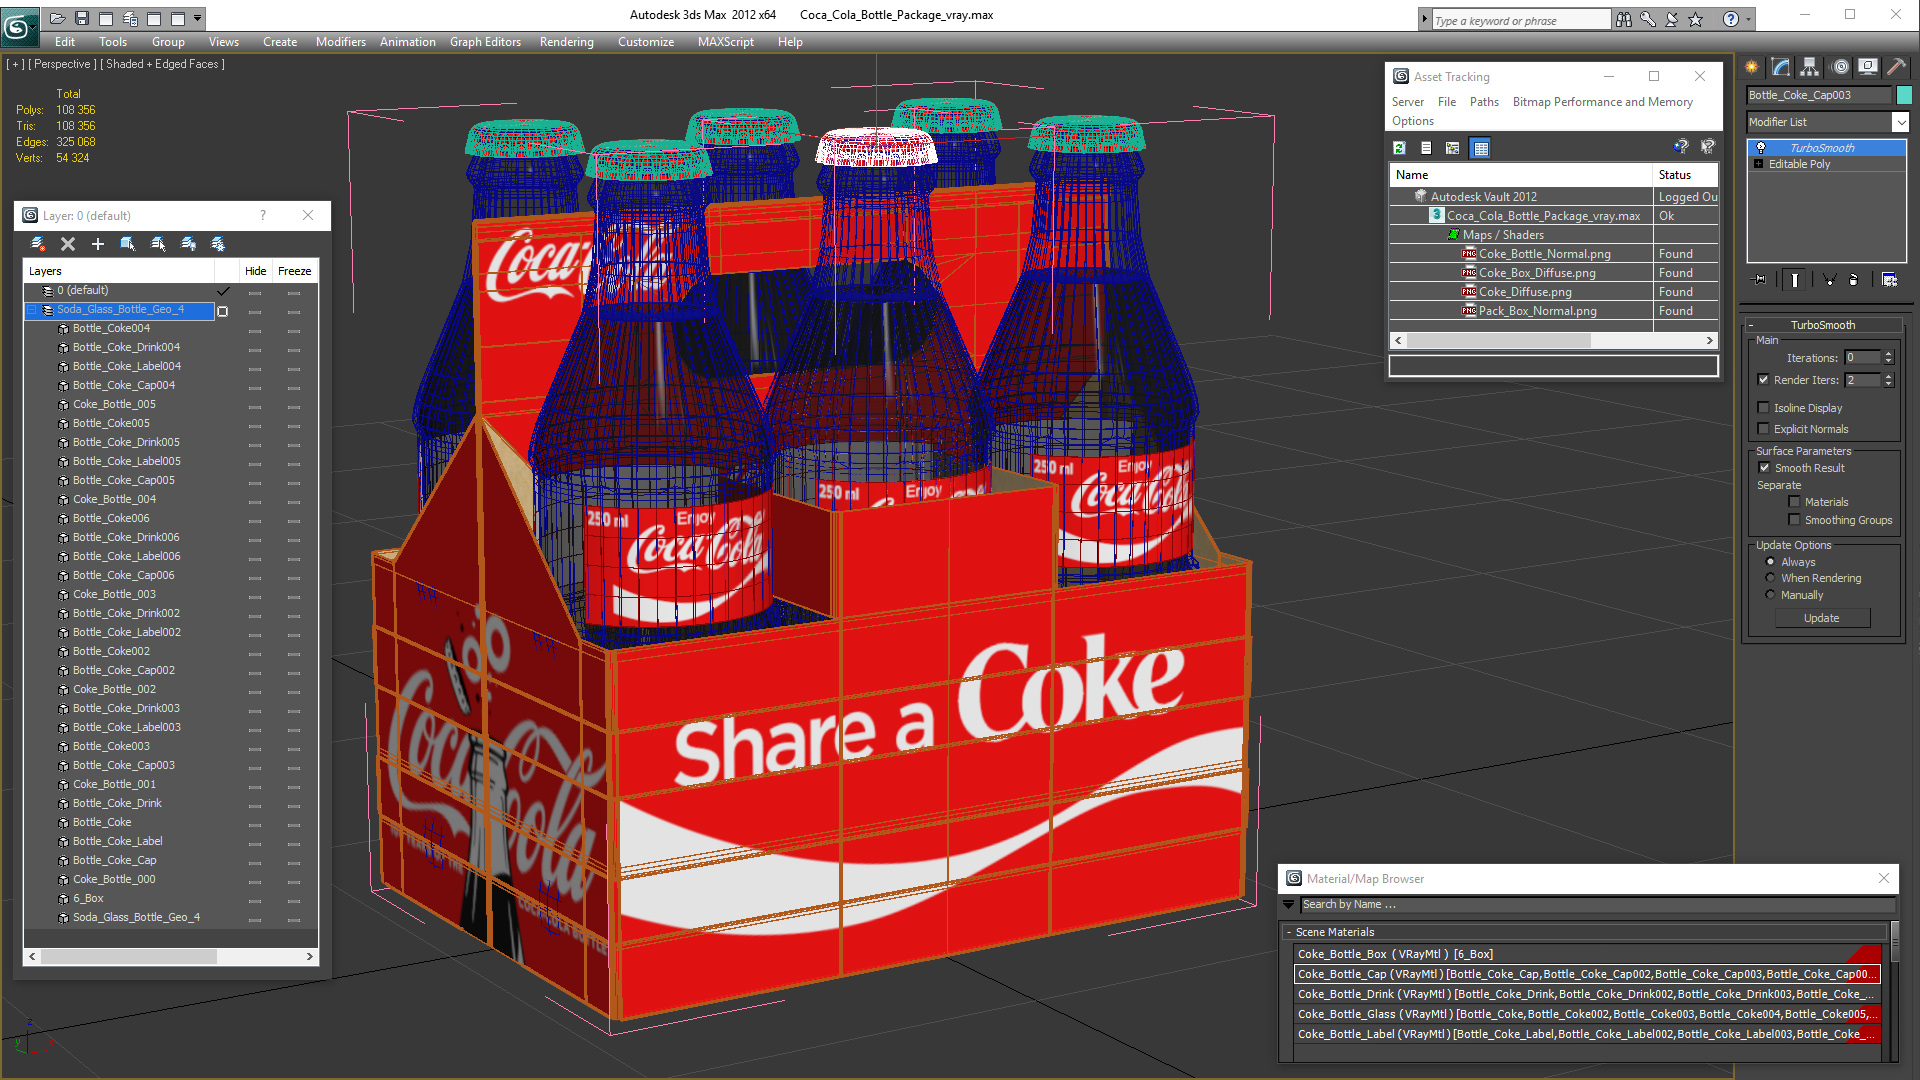Click Highlight Selected Objects' Layers icon
The width and height of the screenshot is (1920, 1080).
click(158, 244)
